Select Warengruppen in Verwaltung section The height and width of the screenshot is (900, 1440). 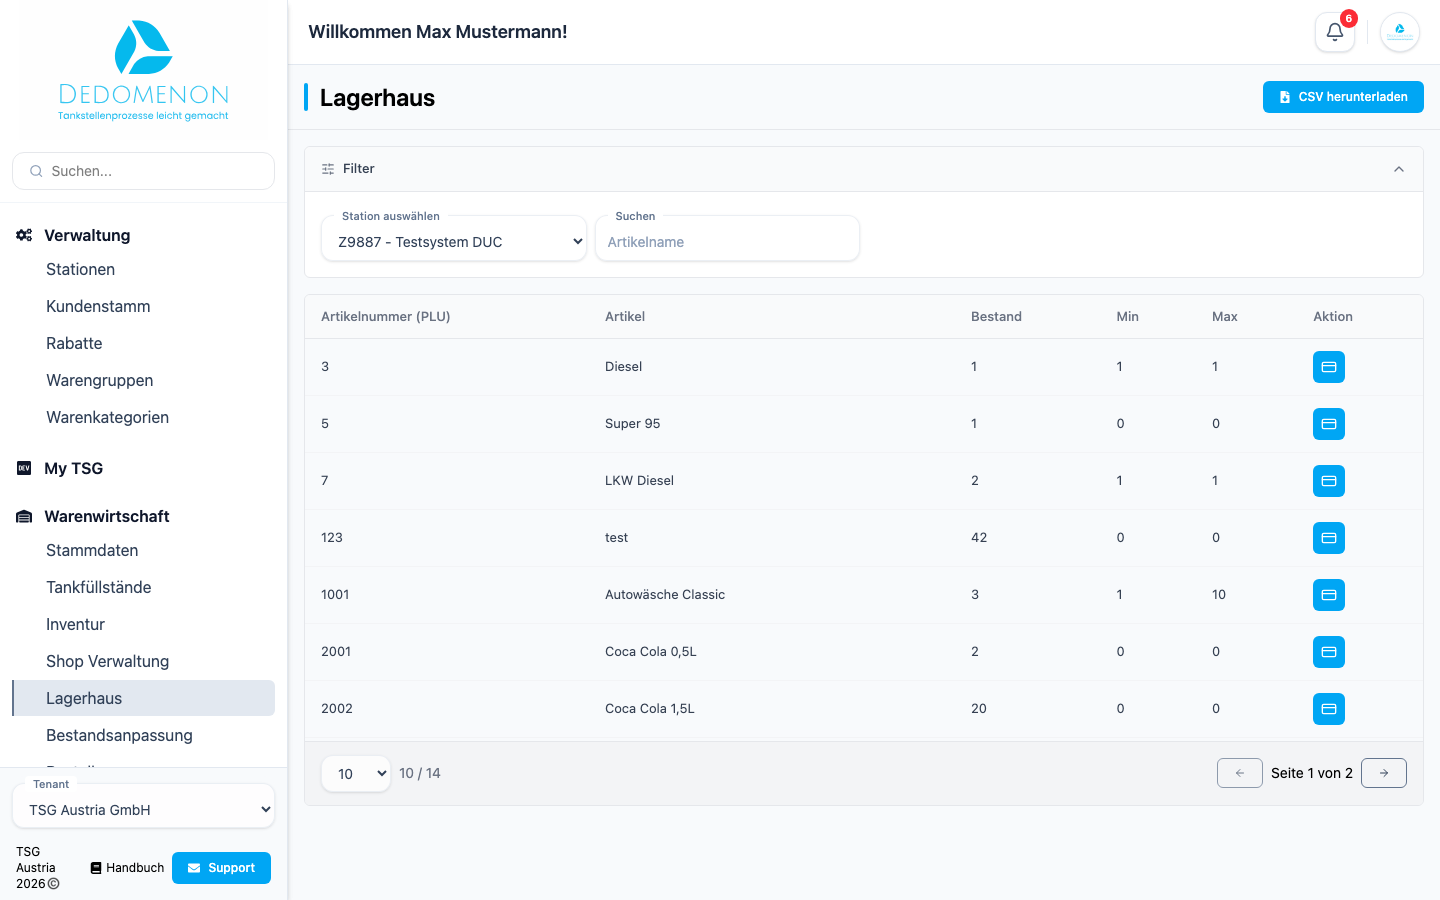tap(100, 380)
